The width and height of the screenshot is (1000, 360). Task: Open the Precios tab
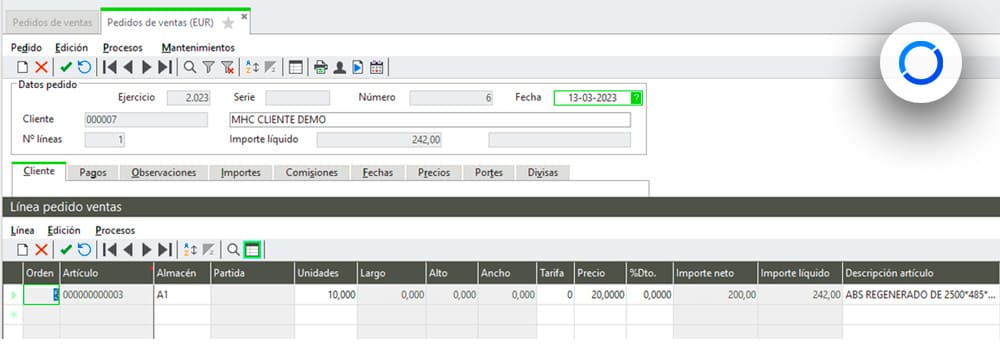(x=434, y=172)
